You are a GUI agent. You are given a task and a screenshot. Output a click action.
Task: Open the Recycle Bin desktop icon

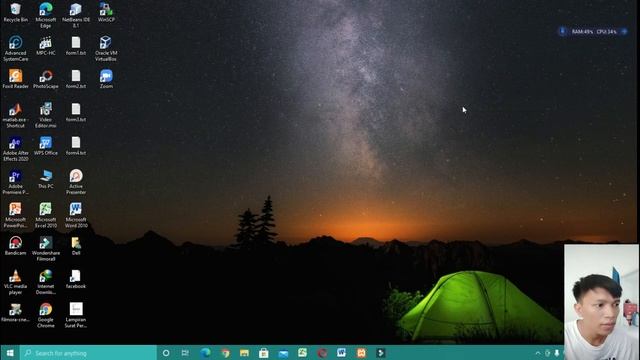(16, 12)
